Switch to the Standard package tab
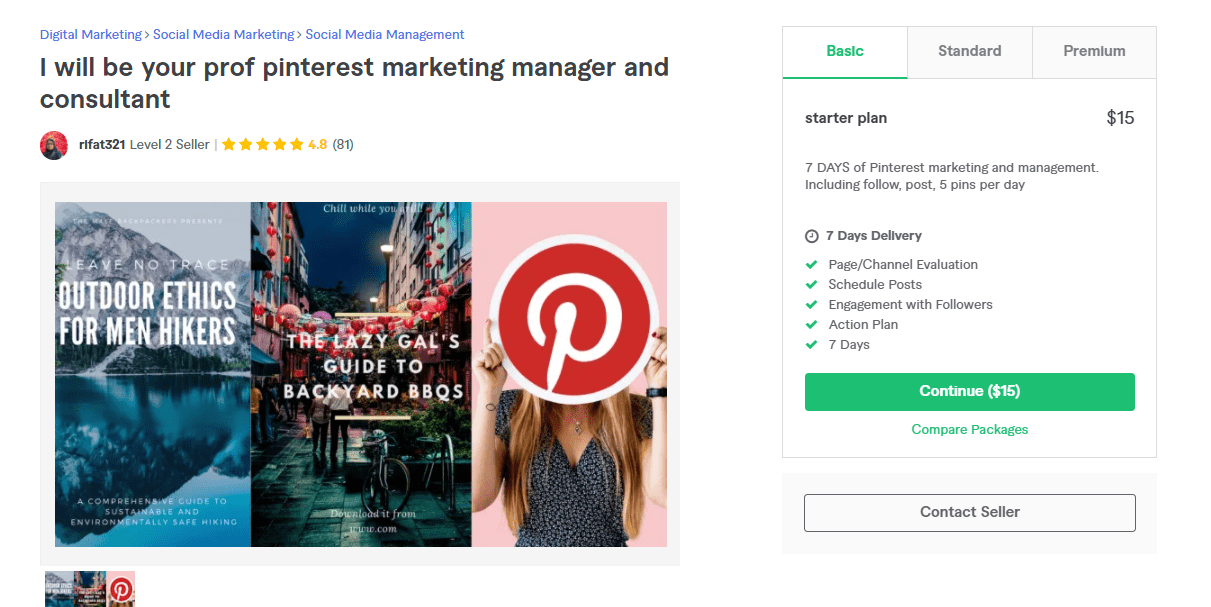The width and height of the screenshot is (1211, 607). (970, 52)
